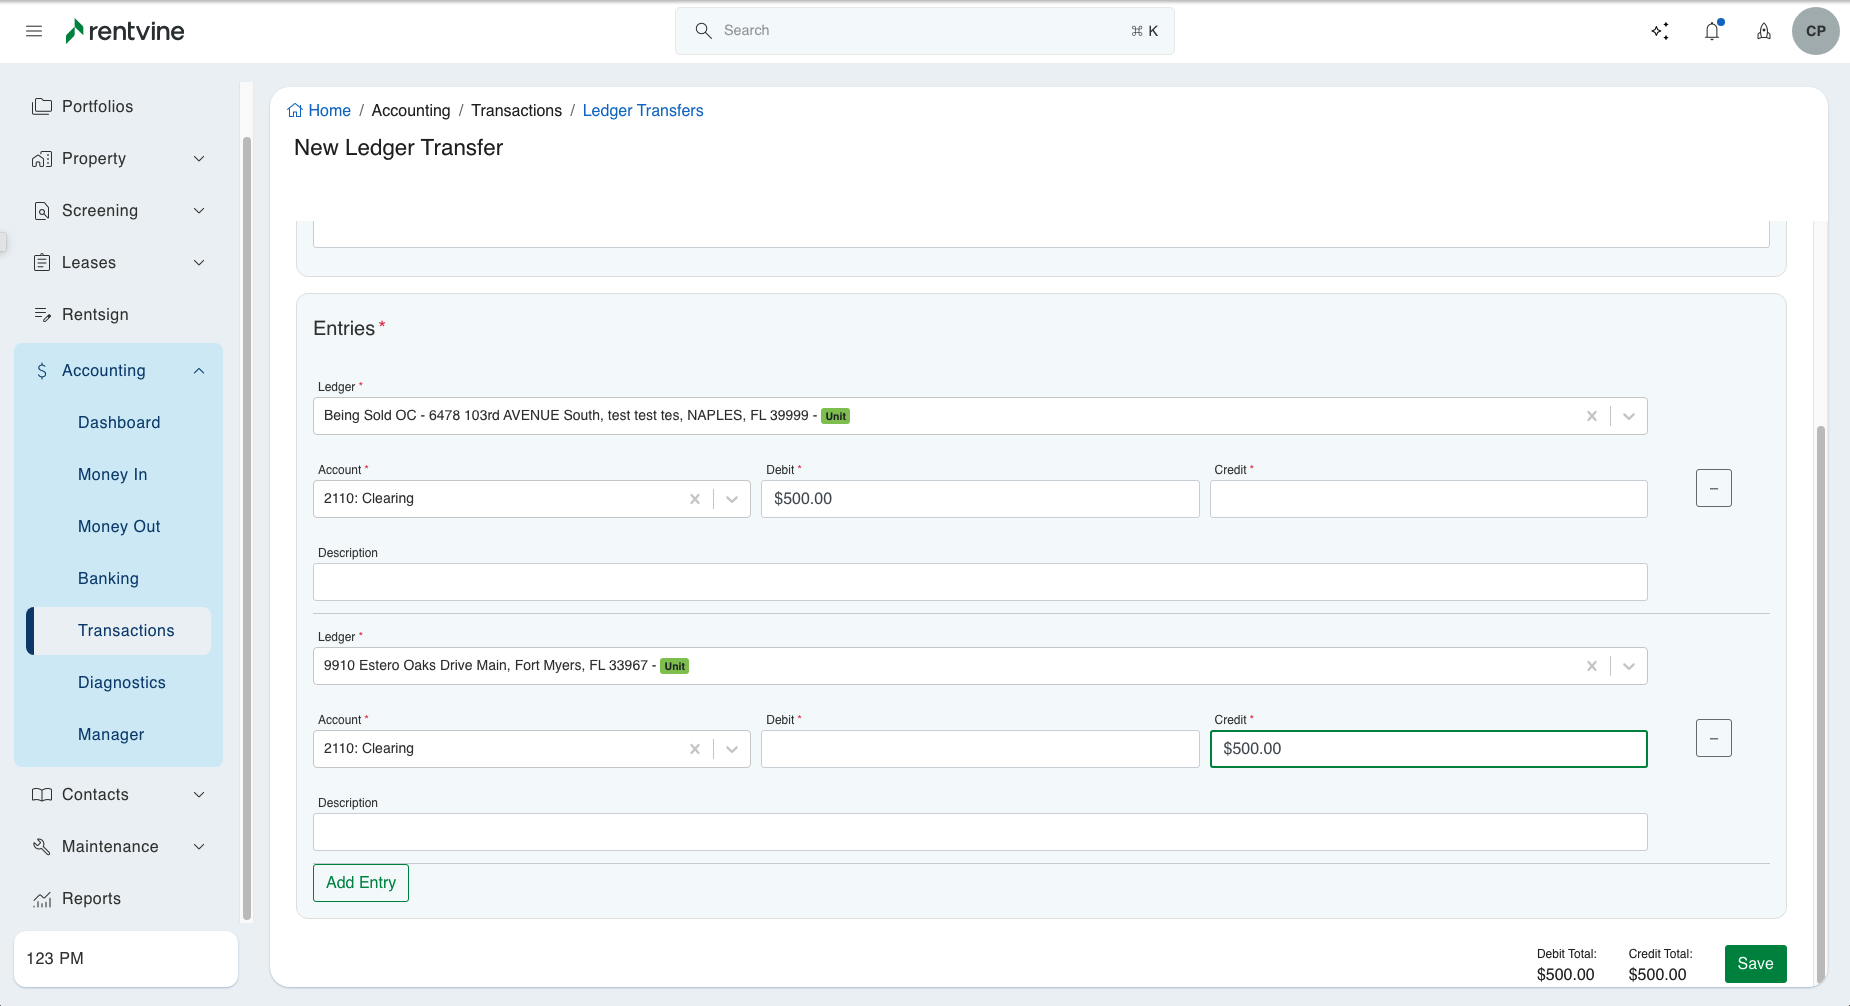The image size is (1850, 1006).
Task: Open the CP user avatar menu
Action: click(x=1815, y=31)
